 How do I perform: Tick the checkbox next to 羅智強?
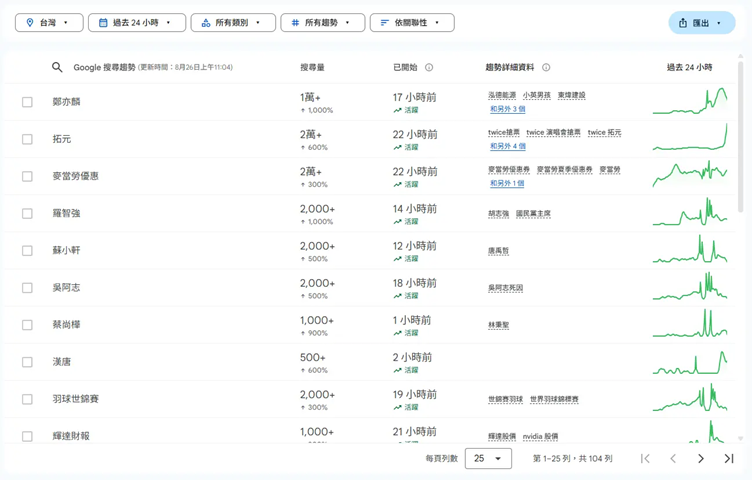click(x=27, y=213)
